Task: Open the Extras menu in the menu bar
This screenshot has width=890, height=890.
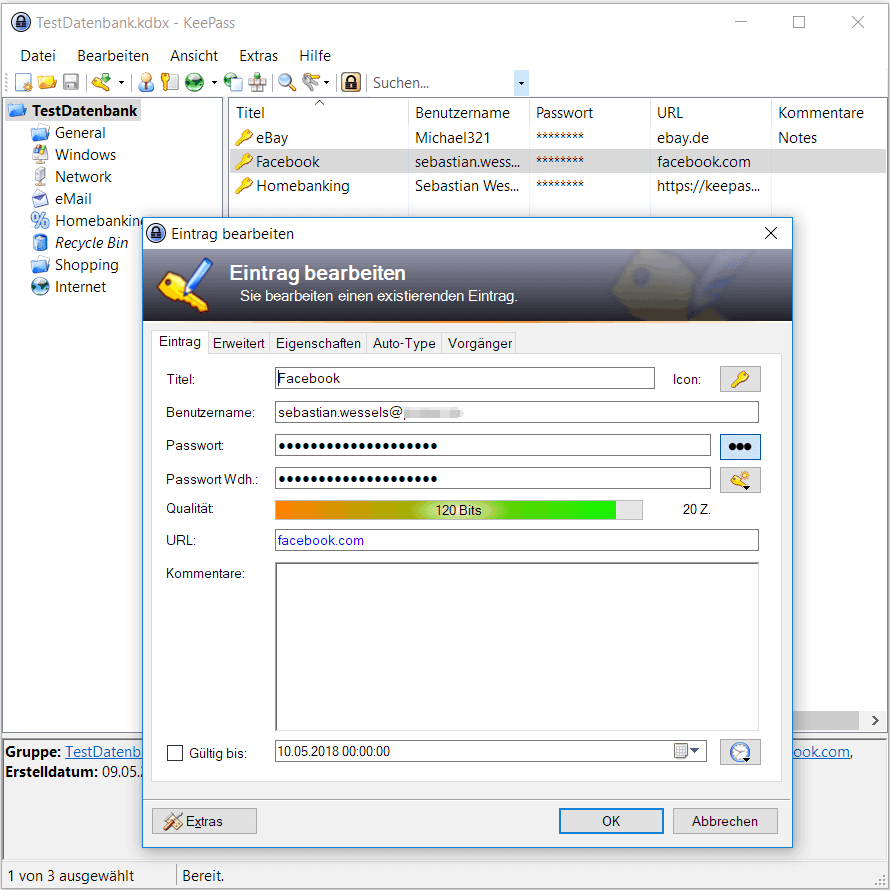Action: coord(258,56)
